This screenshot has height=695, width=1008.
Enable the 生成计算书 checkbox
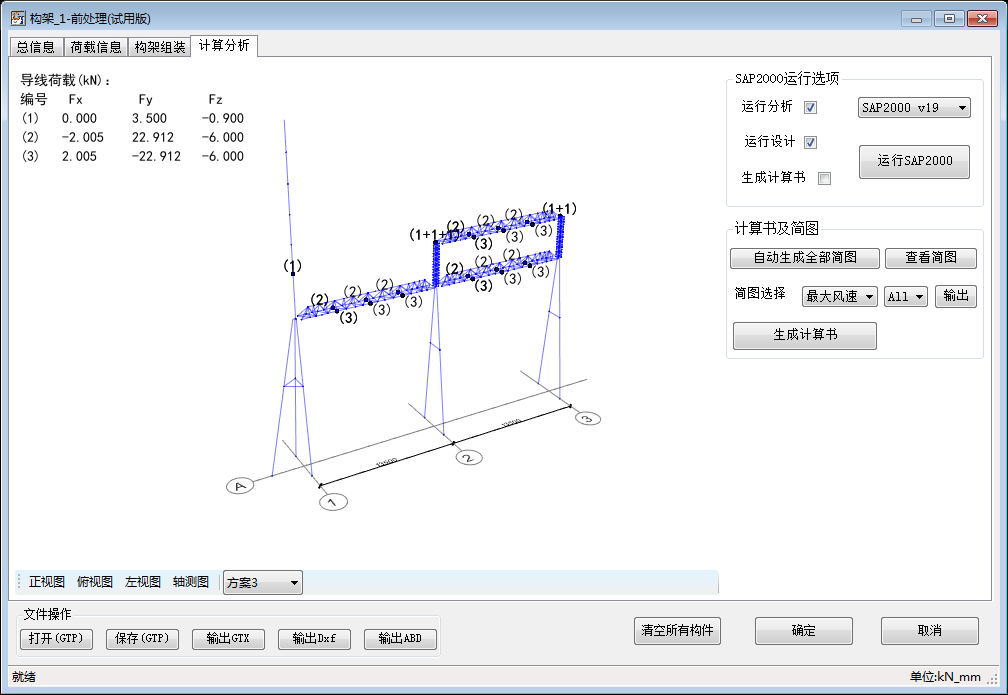[x=824, y=178]
